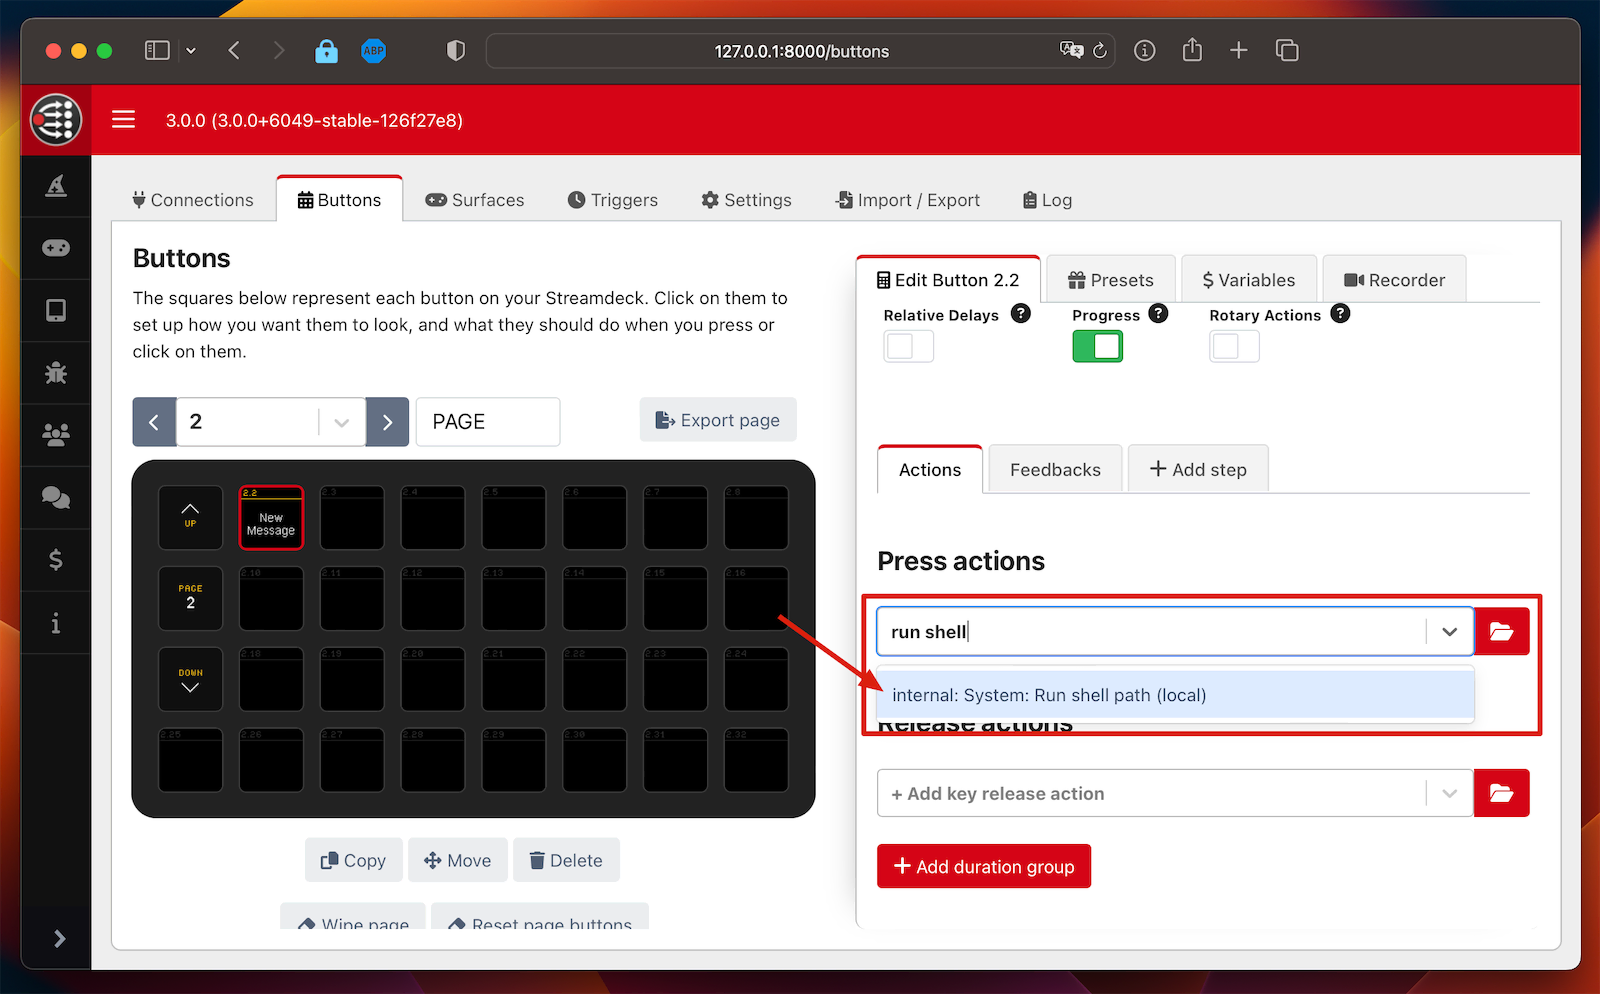This screenshot has height=994, width=1600.
Task: Reload the page from the address bar
Action: pos(1100,50)
